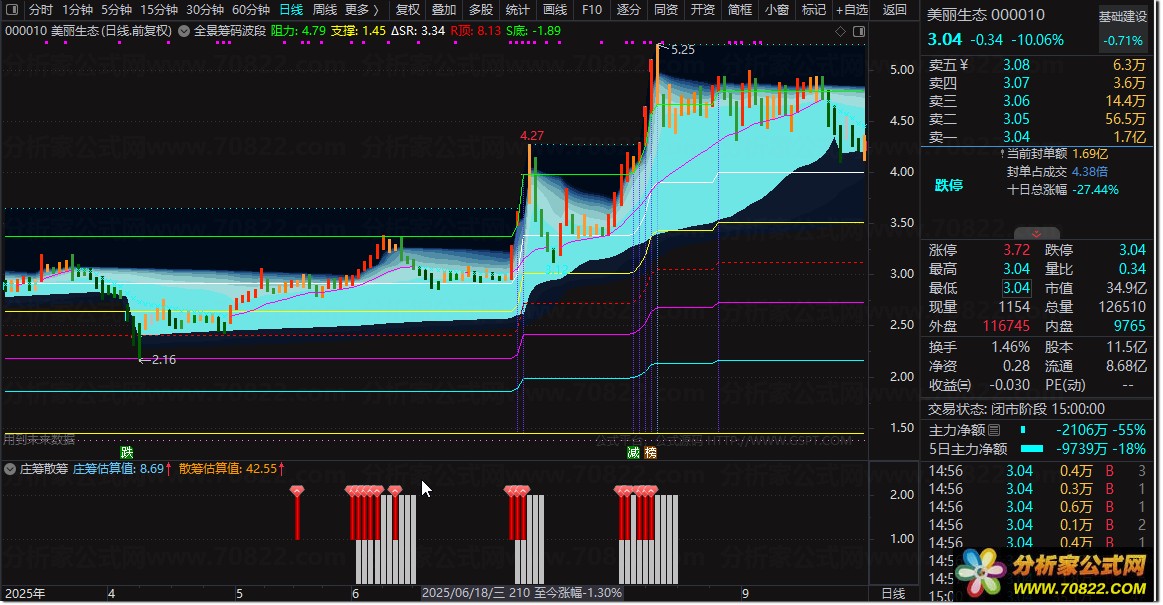Click the 榜 marker below the chart

tap(650, 452)
